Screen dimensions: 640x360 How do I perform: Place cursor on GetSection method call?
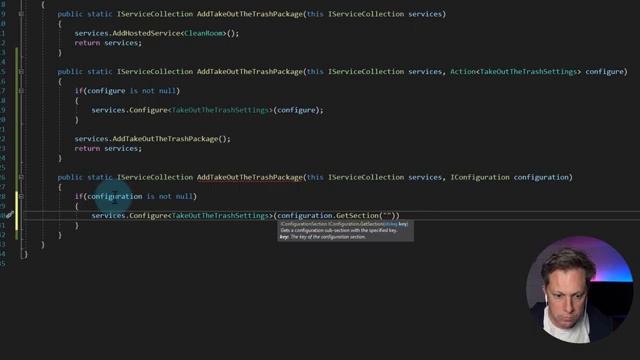[x=357, y=216]
